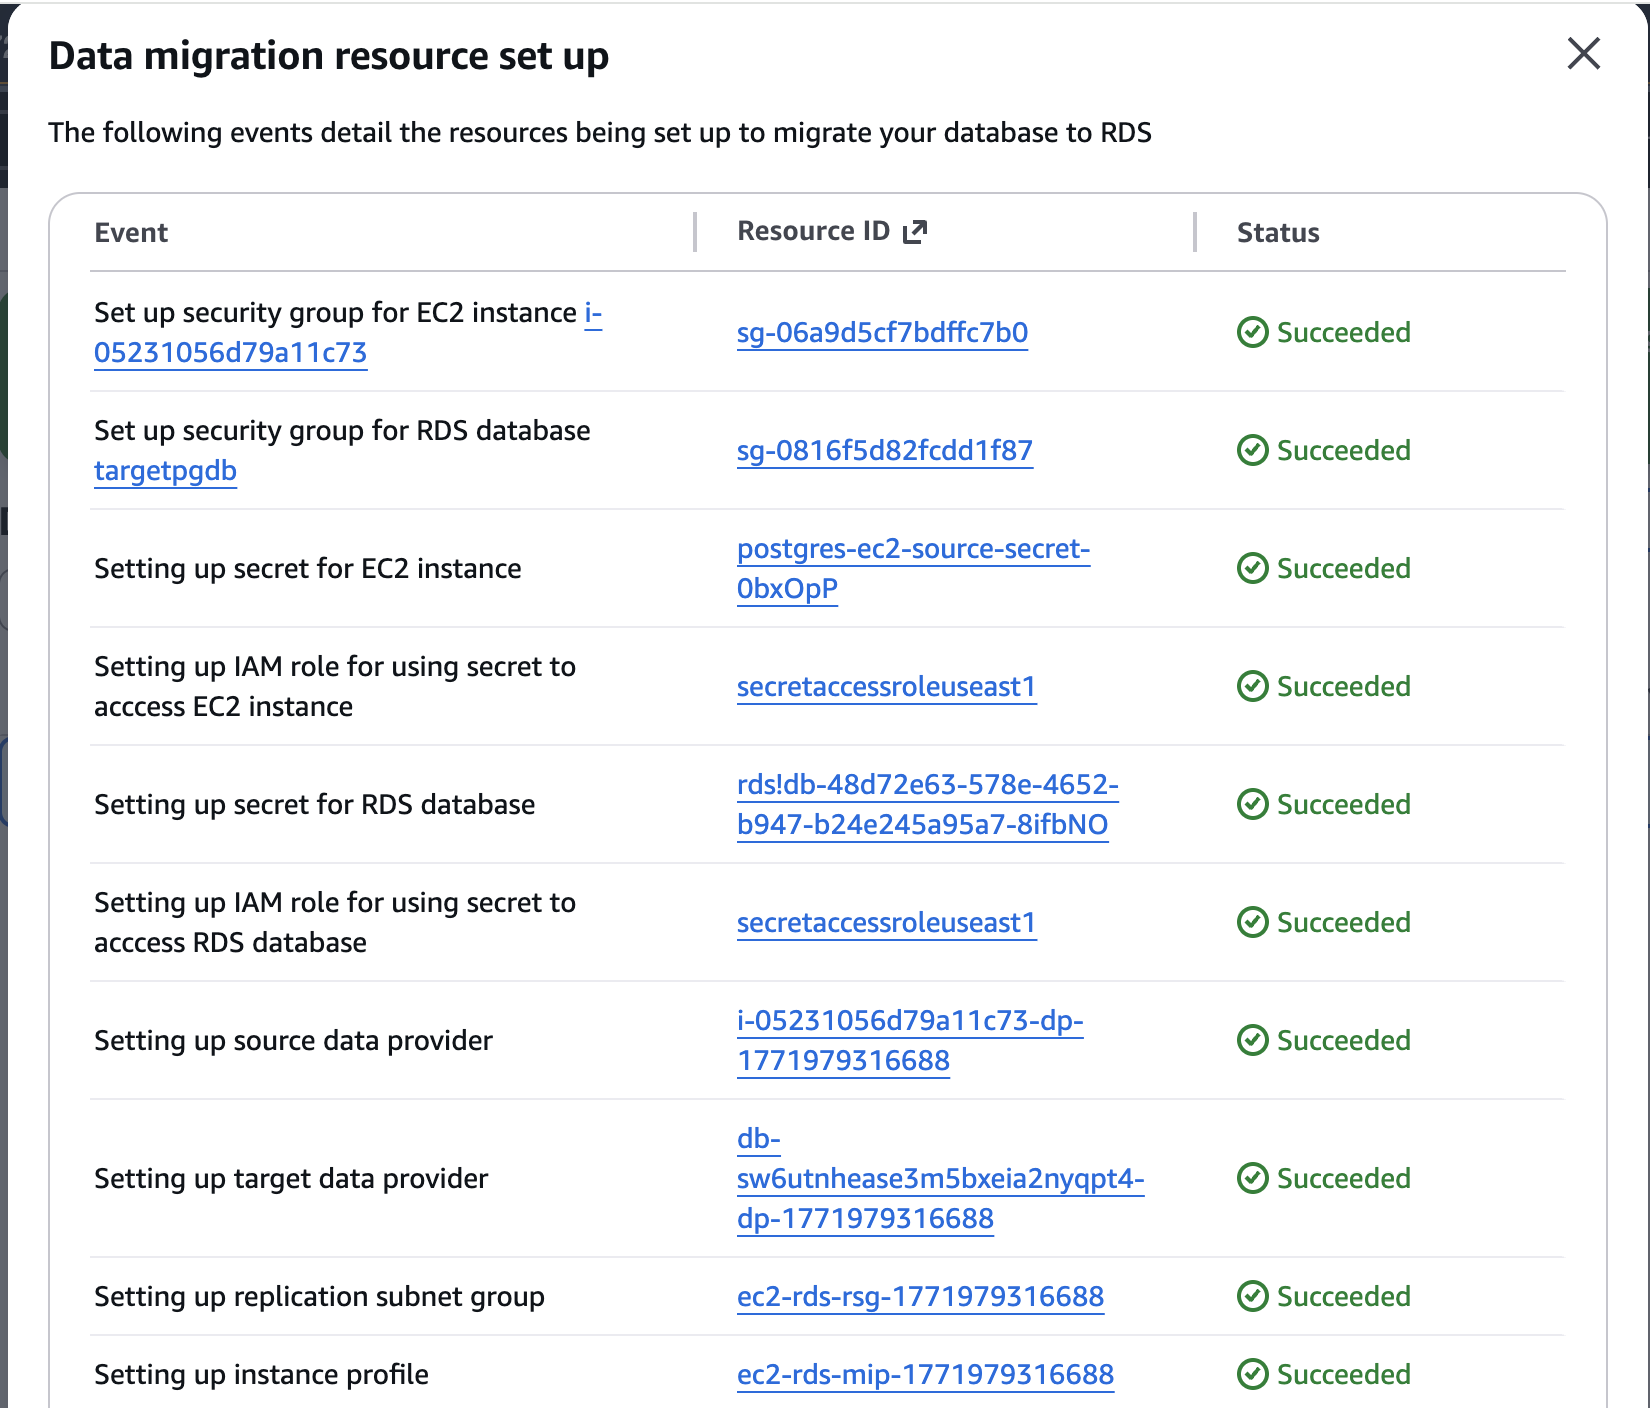The image size is (1650, 1408).
Task: Click 'Setting up IAM role' text for EC2 instance
Action: tap(335, 687)
